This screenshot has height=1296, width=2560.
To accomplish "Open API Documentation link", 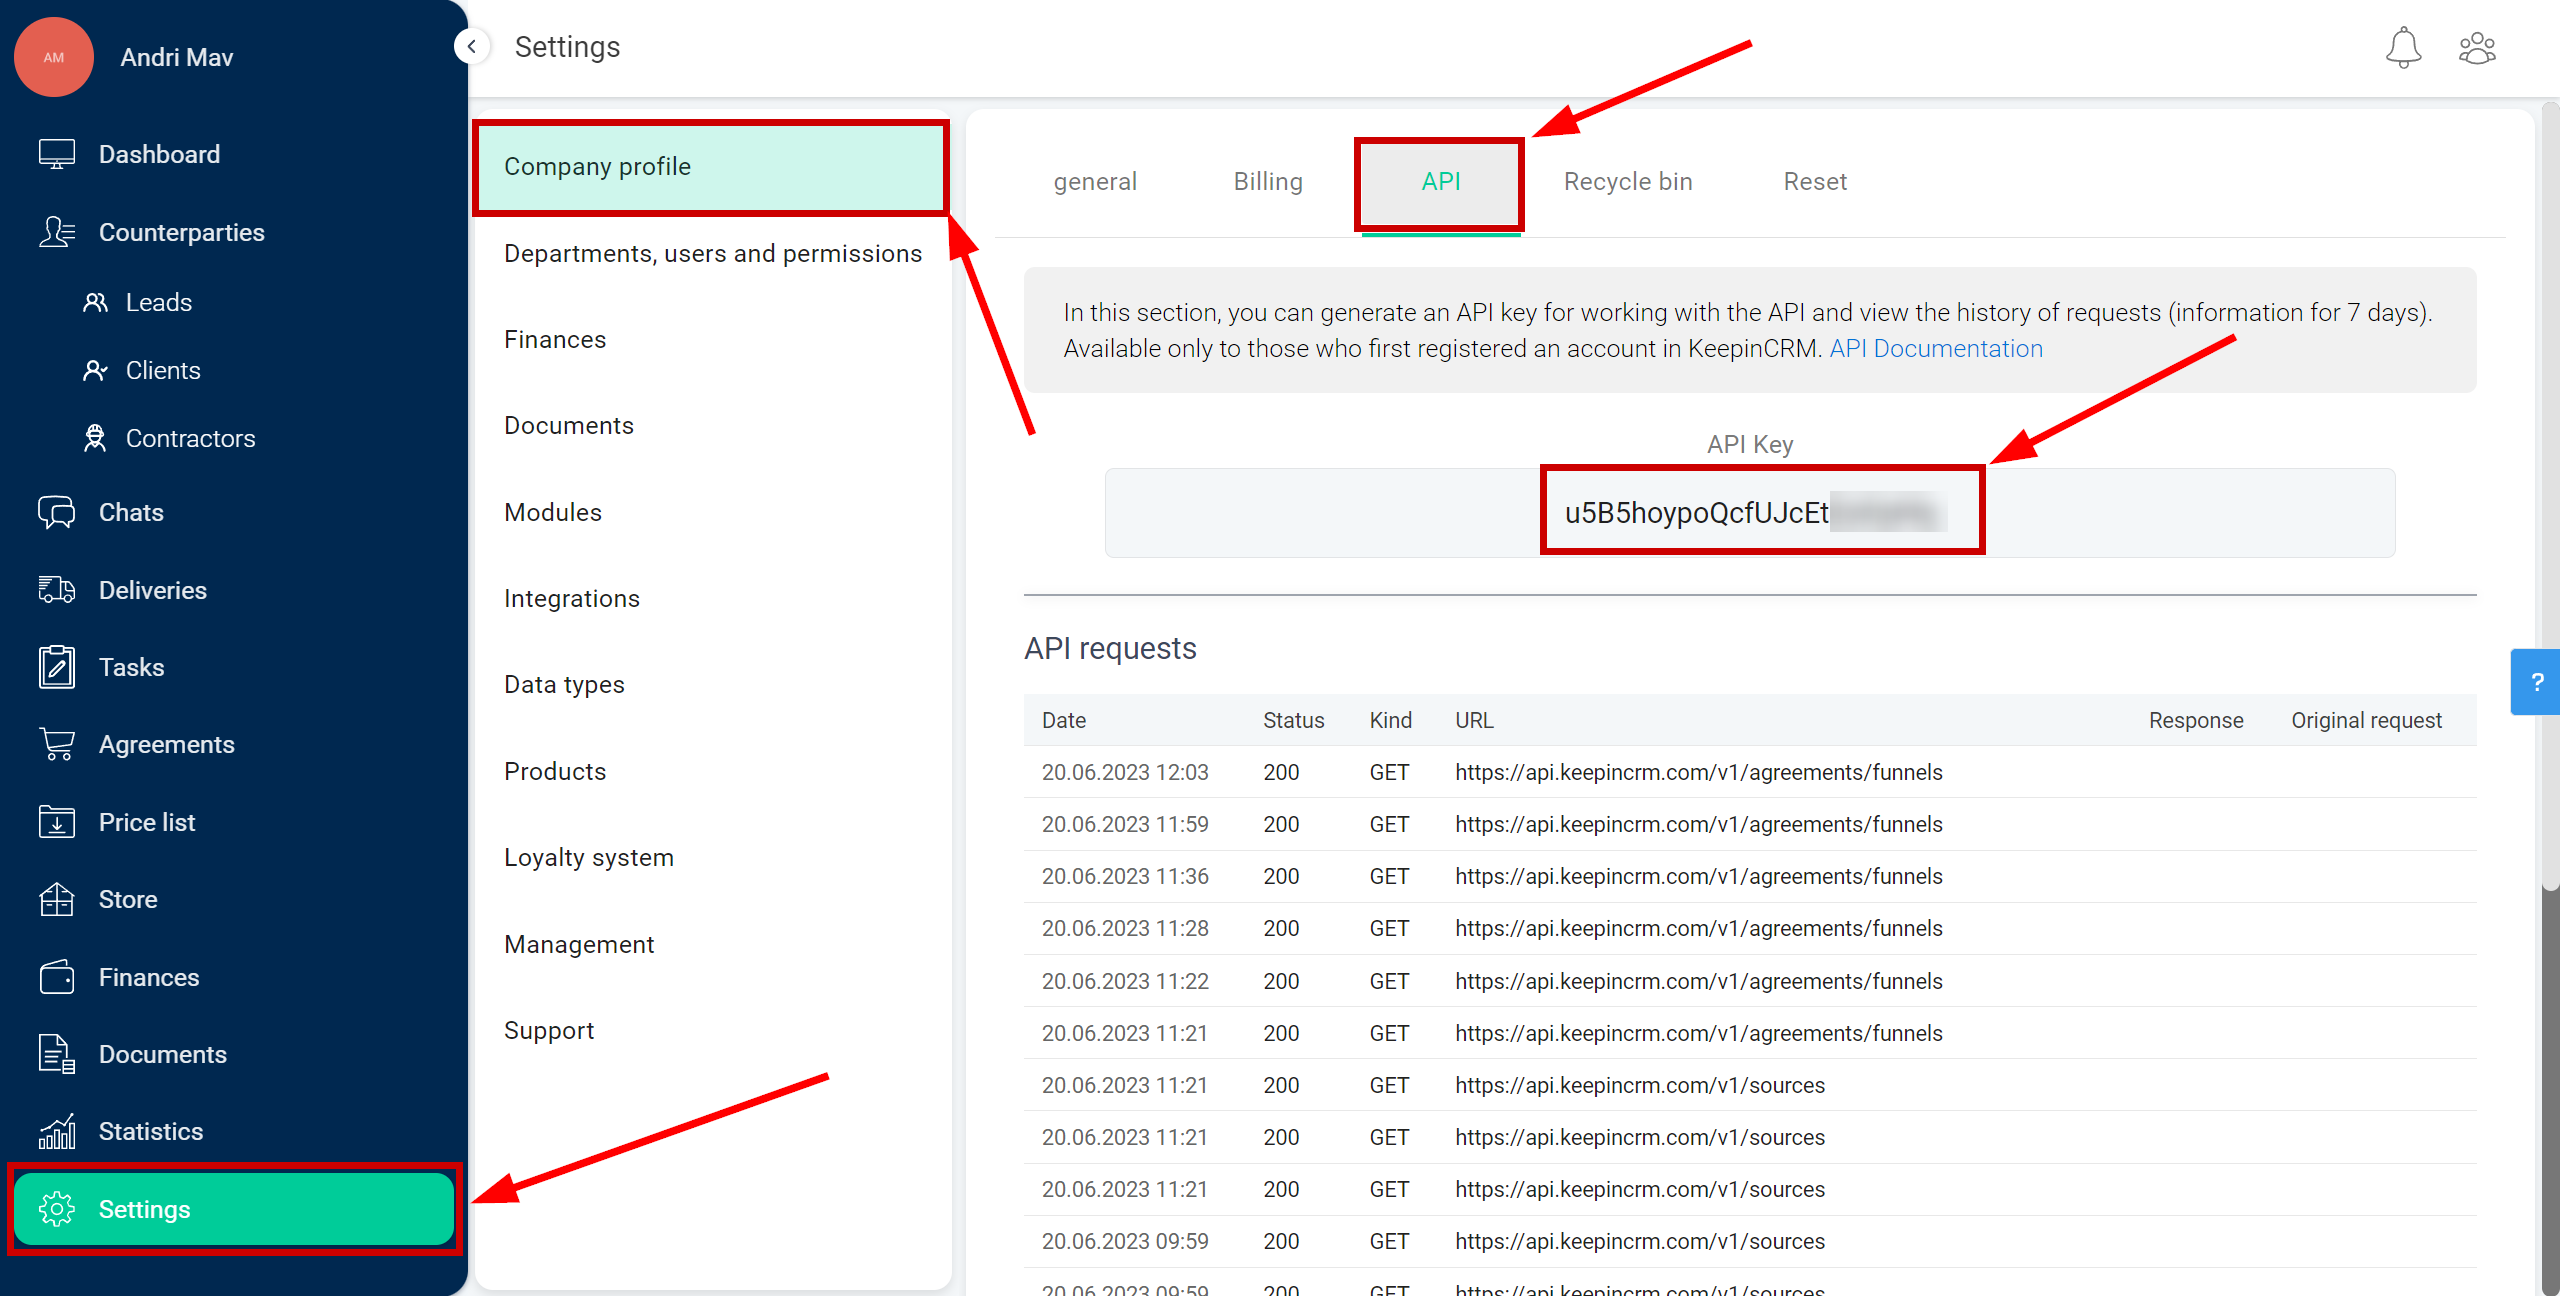I will click(x=1934, y=347).
